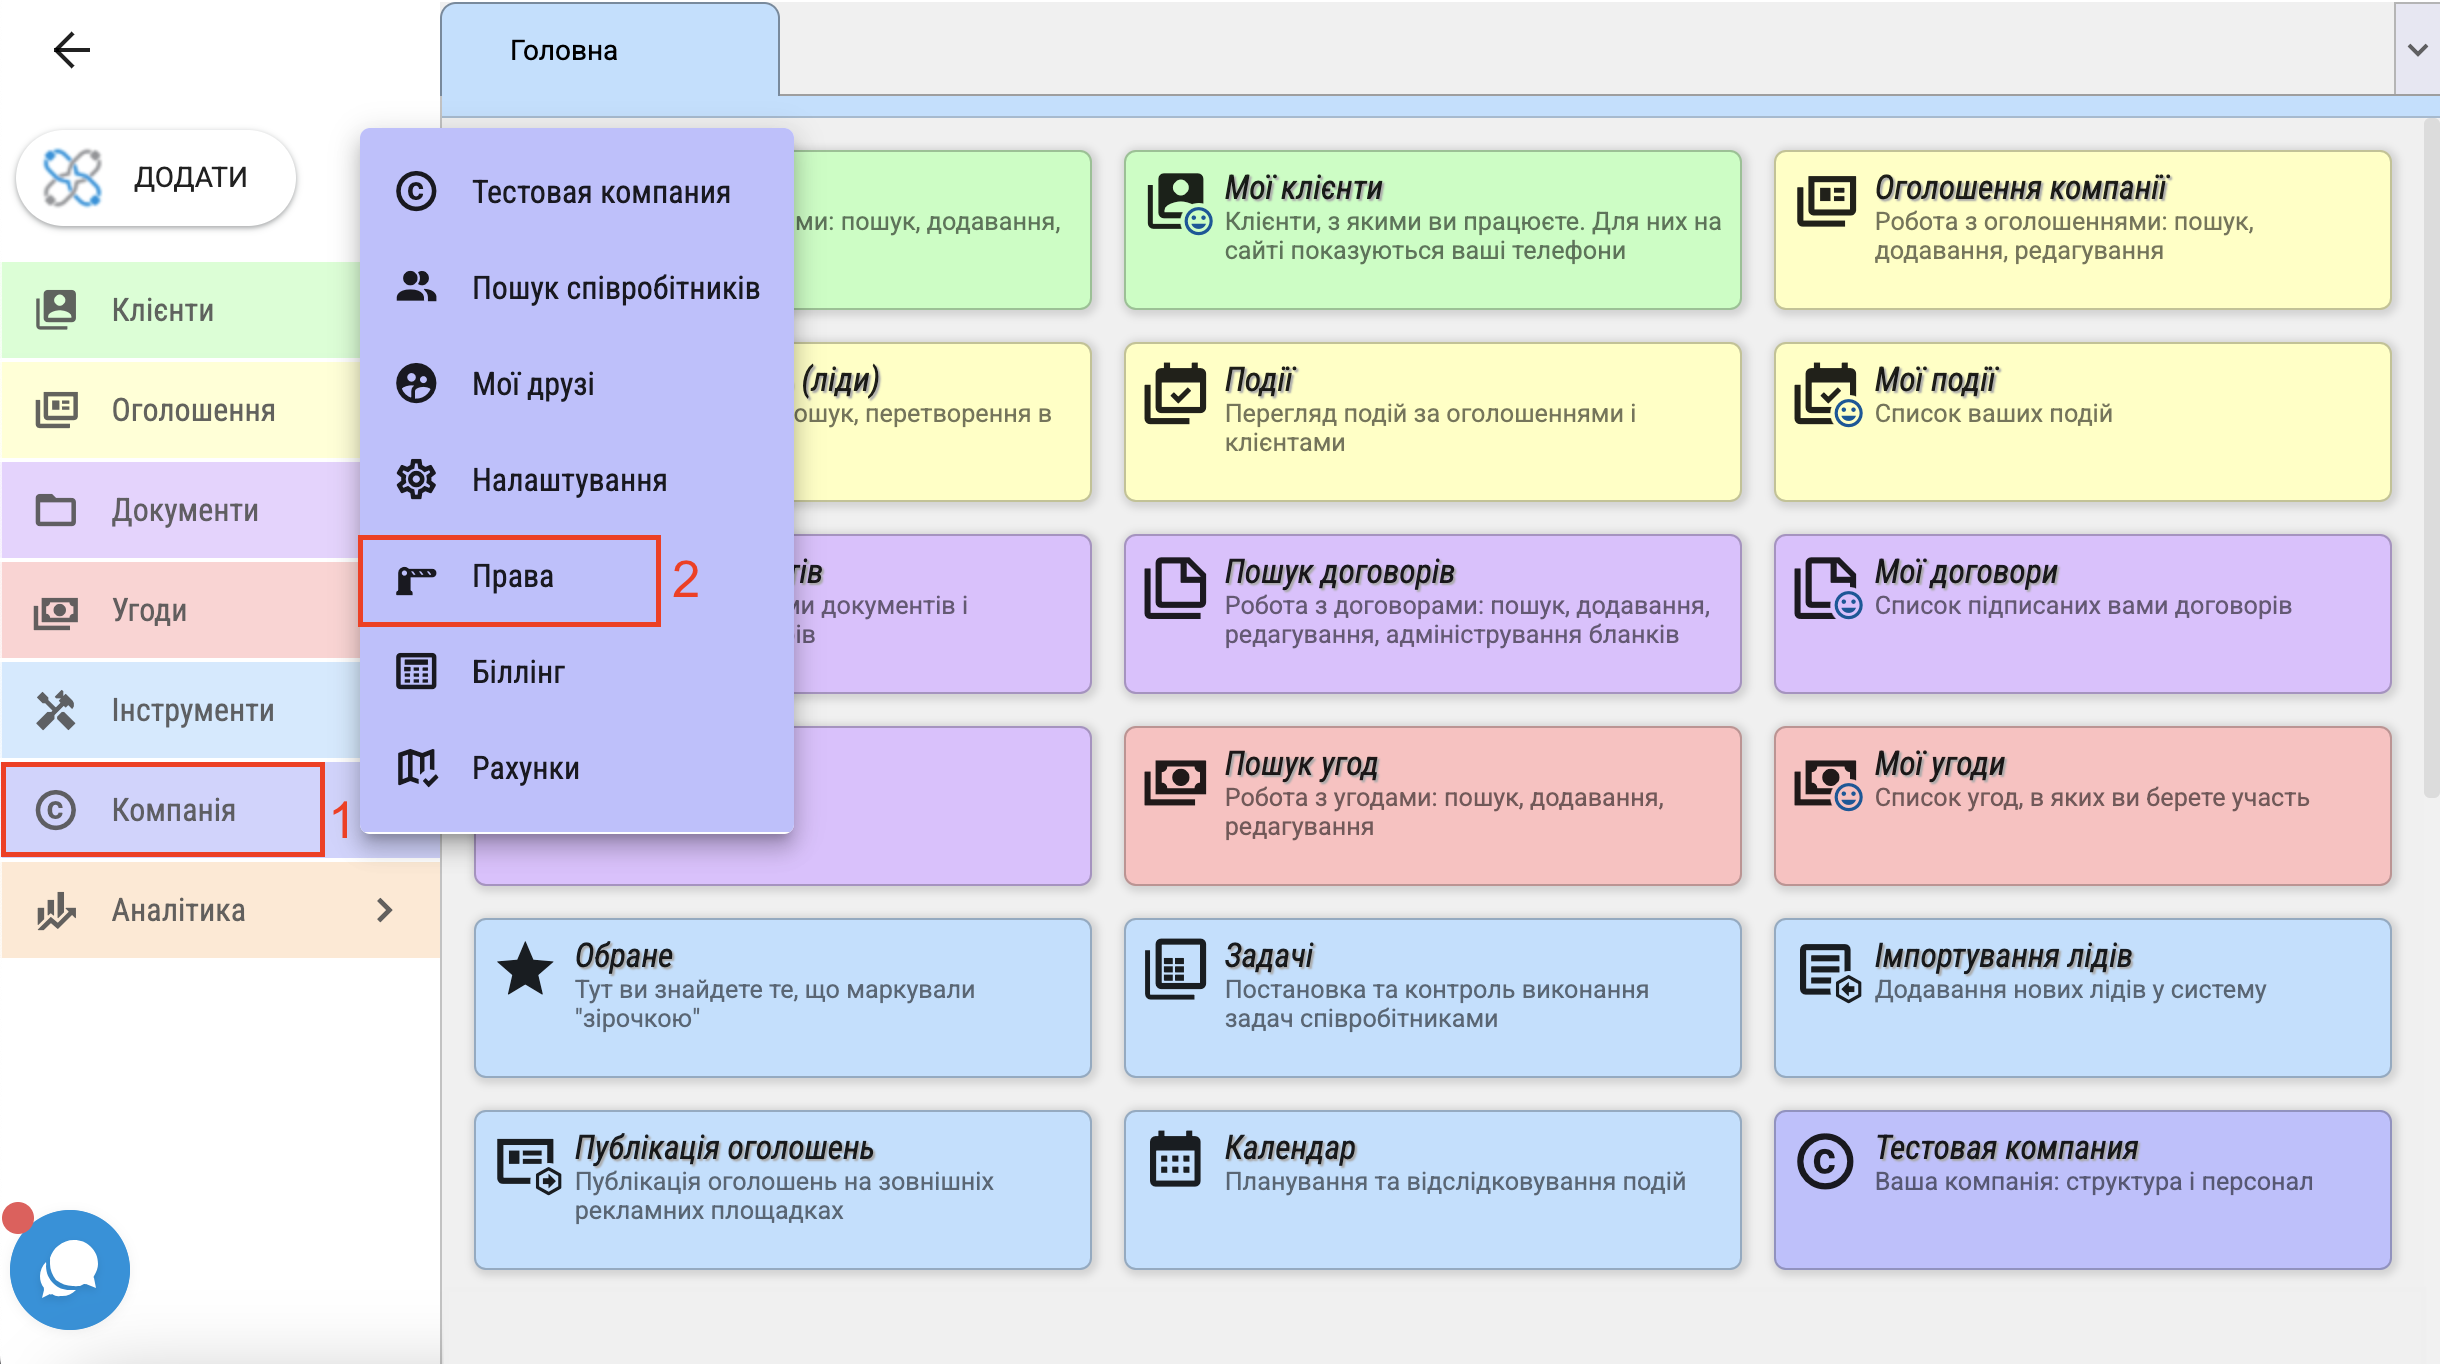Open Налаштування from the popup menu

click(577, 480)
